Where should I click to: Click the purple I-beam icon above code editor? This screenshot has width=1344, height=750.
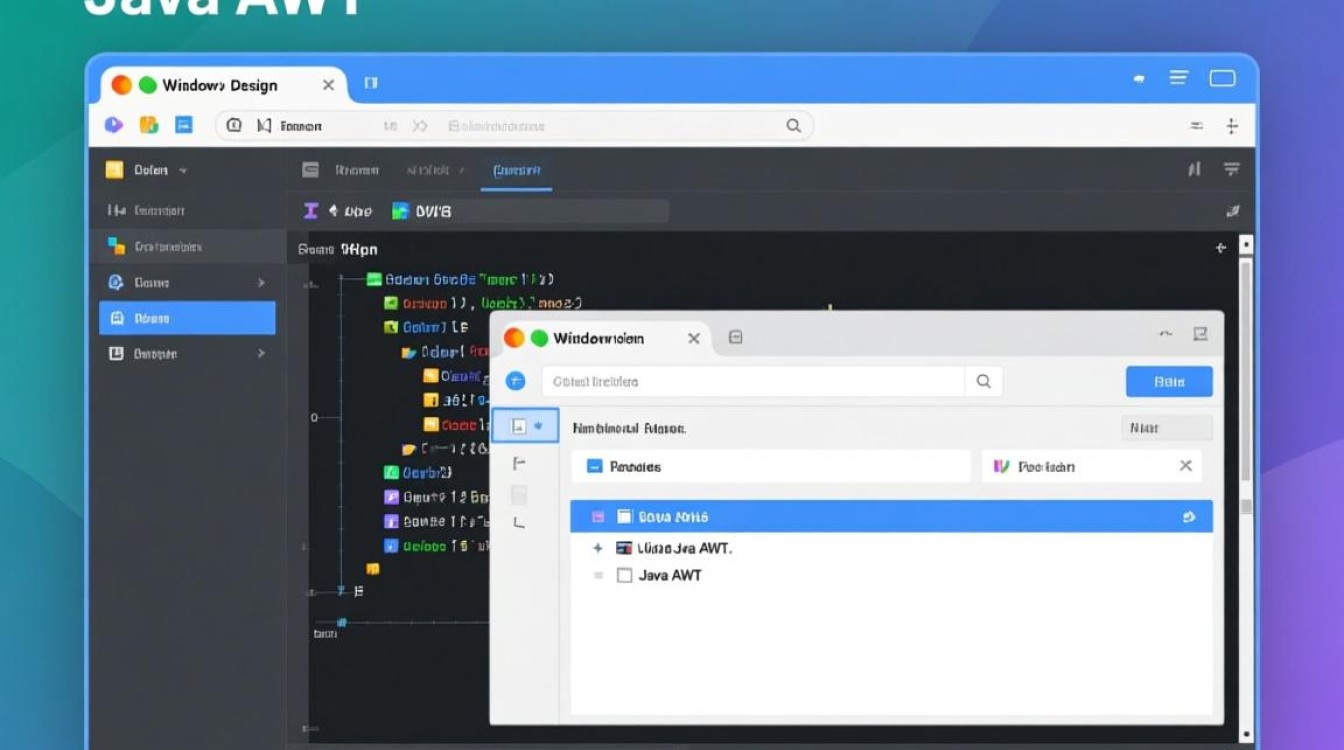coord(311,211)
